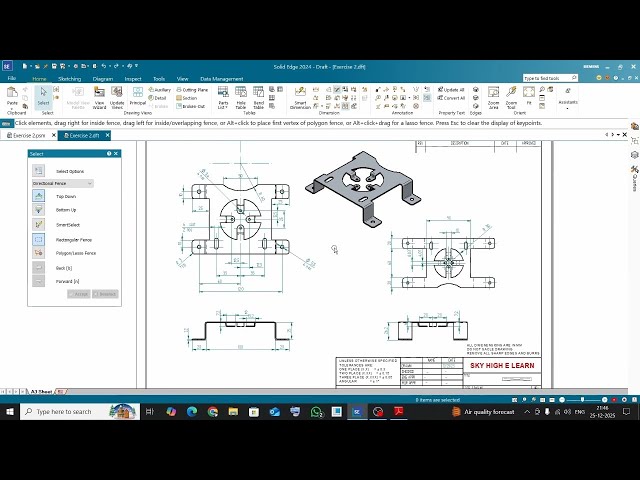Screen dimensions: 640x480
Task: Open the Parts List dropdown arrow
Action: tap(227, 108)
